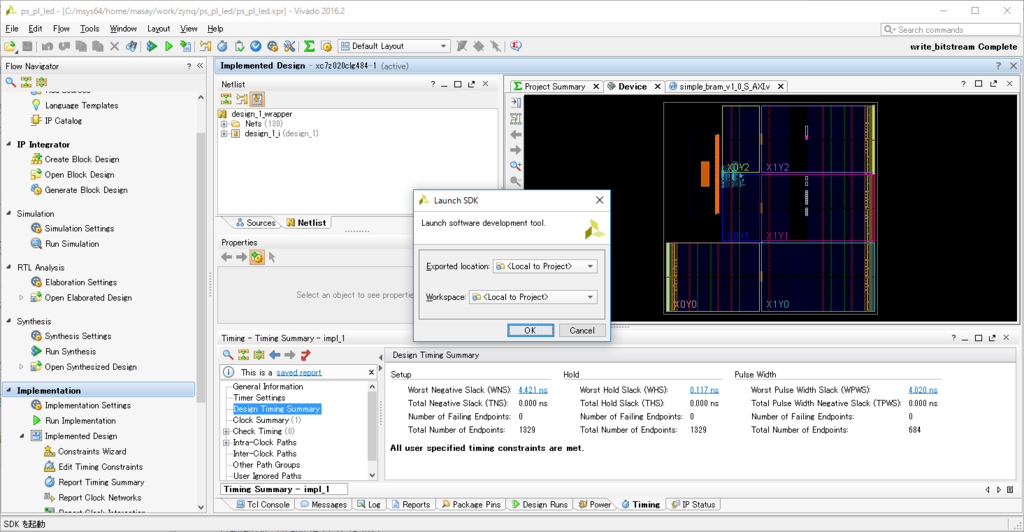Click the Flow Navigator search magnifier icon
The width and height of the screenshot is (1024, 532).
(x=10, y=82)
